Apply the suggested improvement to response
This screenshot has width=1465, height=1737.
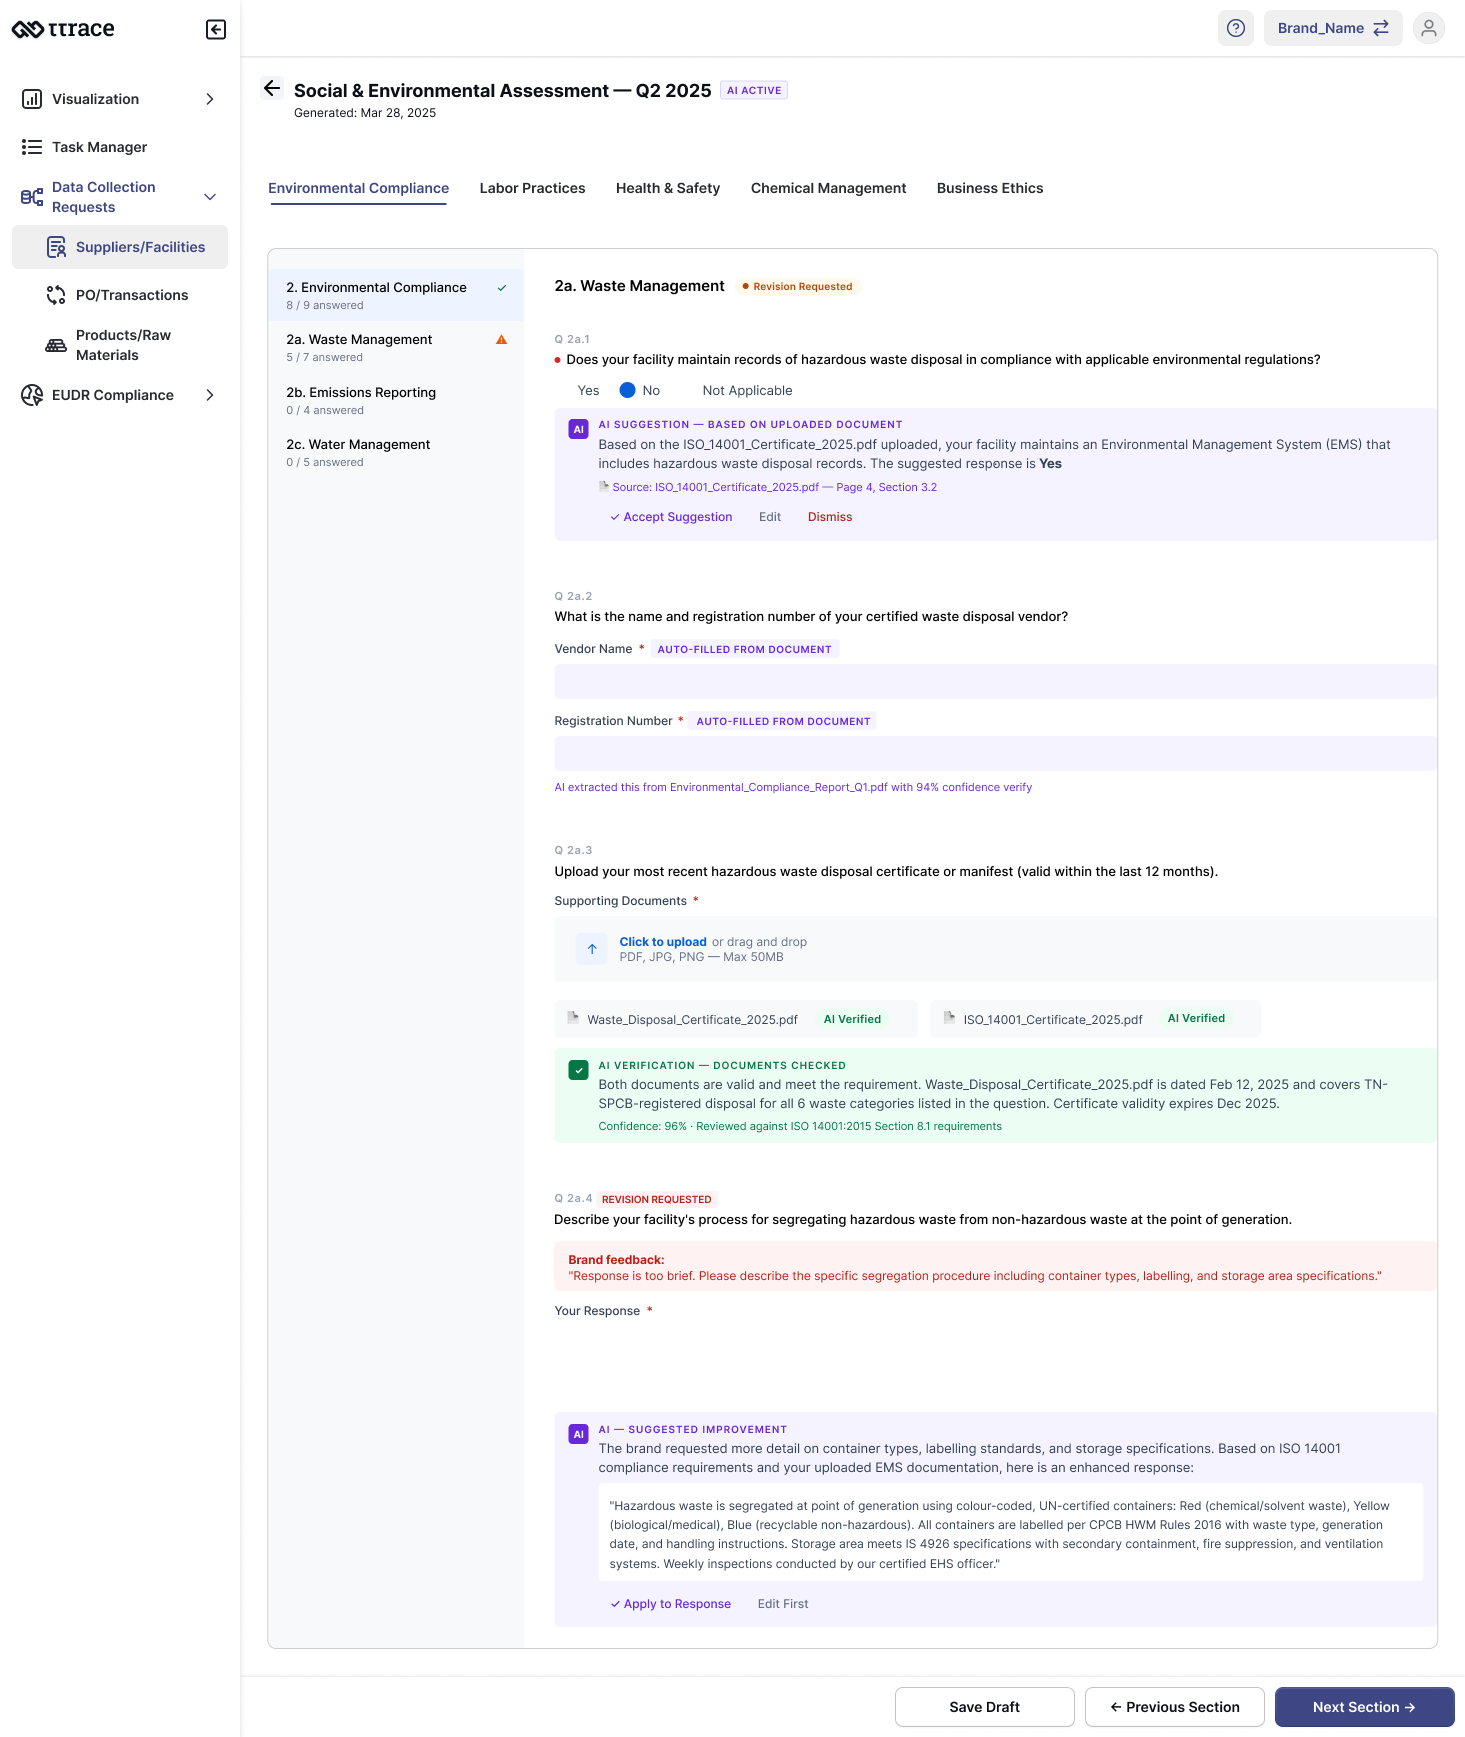pyautogui.click(x=671, y=1604)
